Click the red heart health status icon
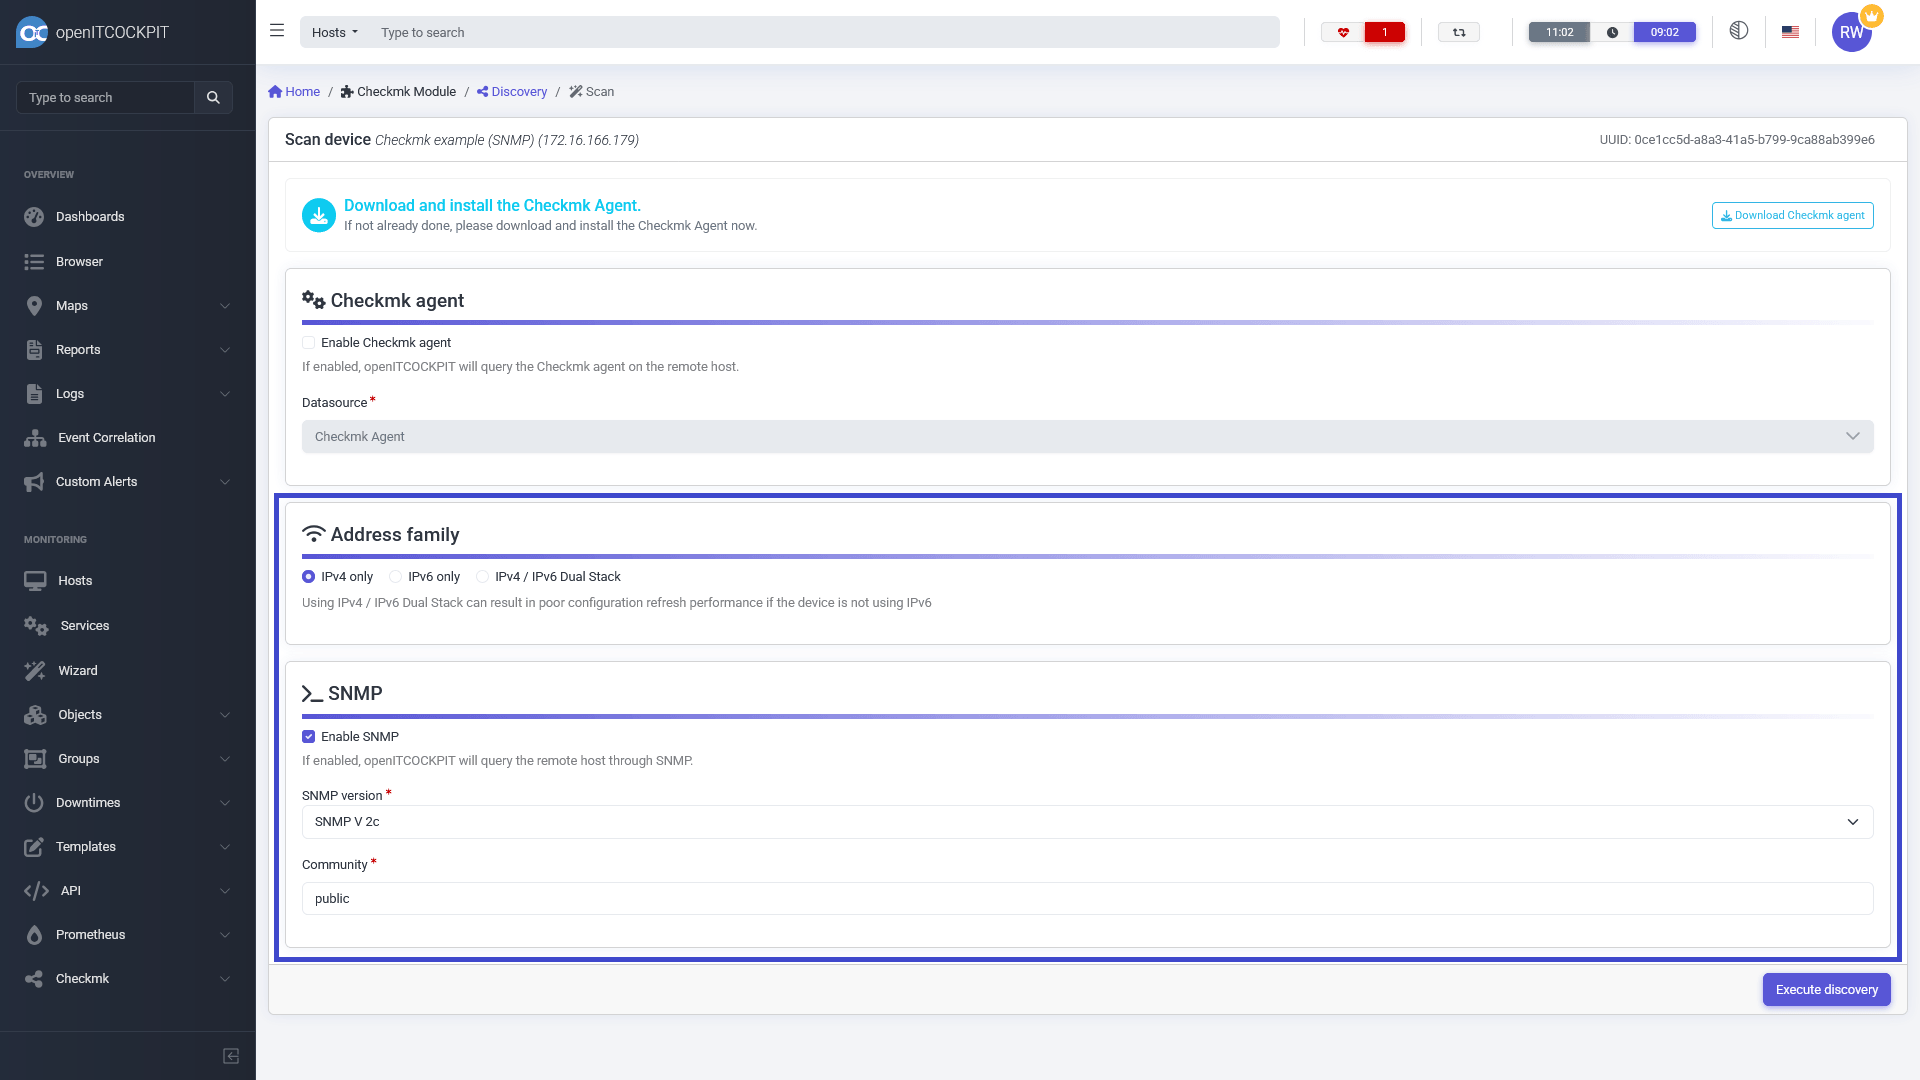1920x1080 pixels. pyautogui.click(x=1343, y=32)
